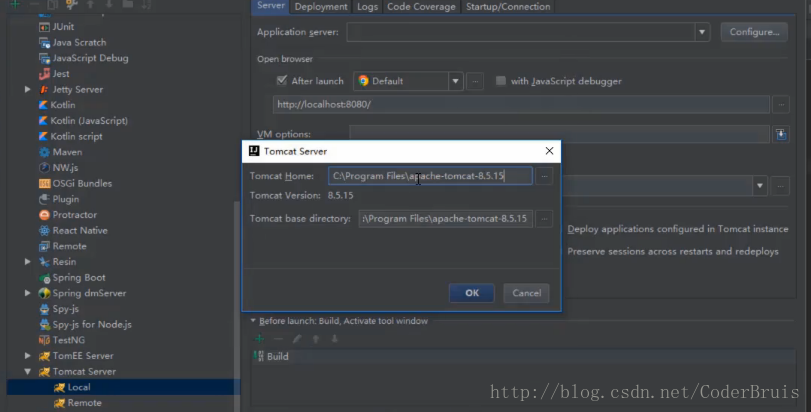Click the Spy-js icon
Screen dimensions: 811x412
(x=44, y=309)
